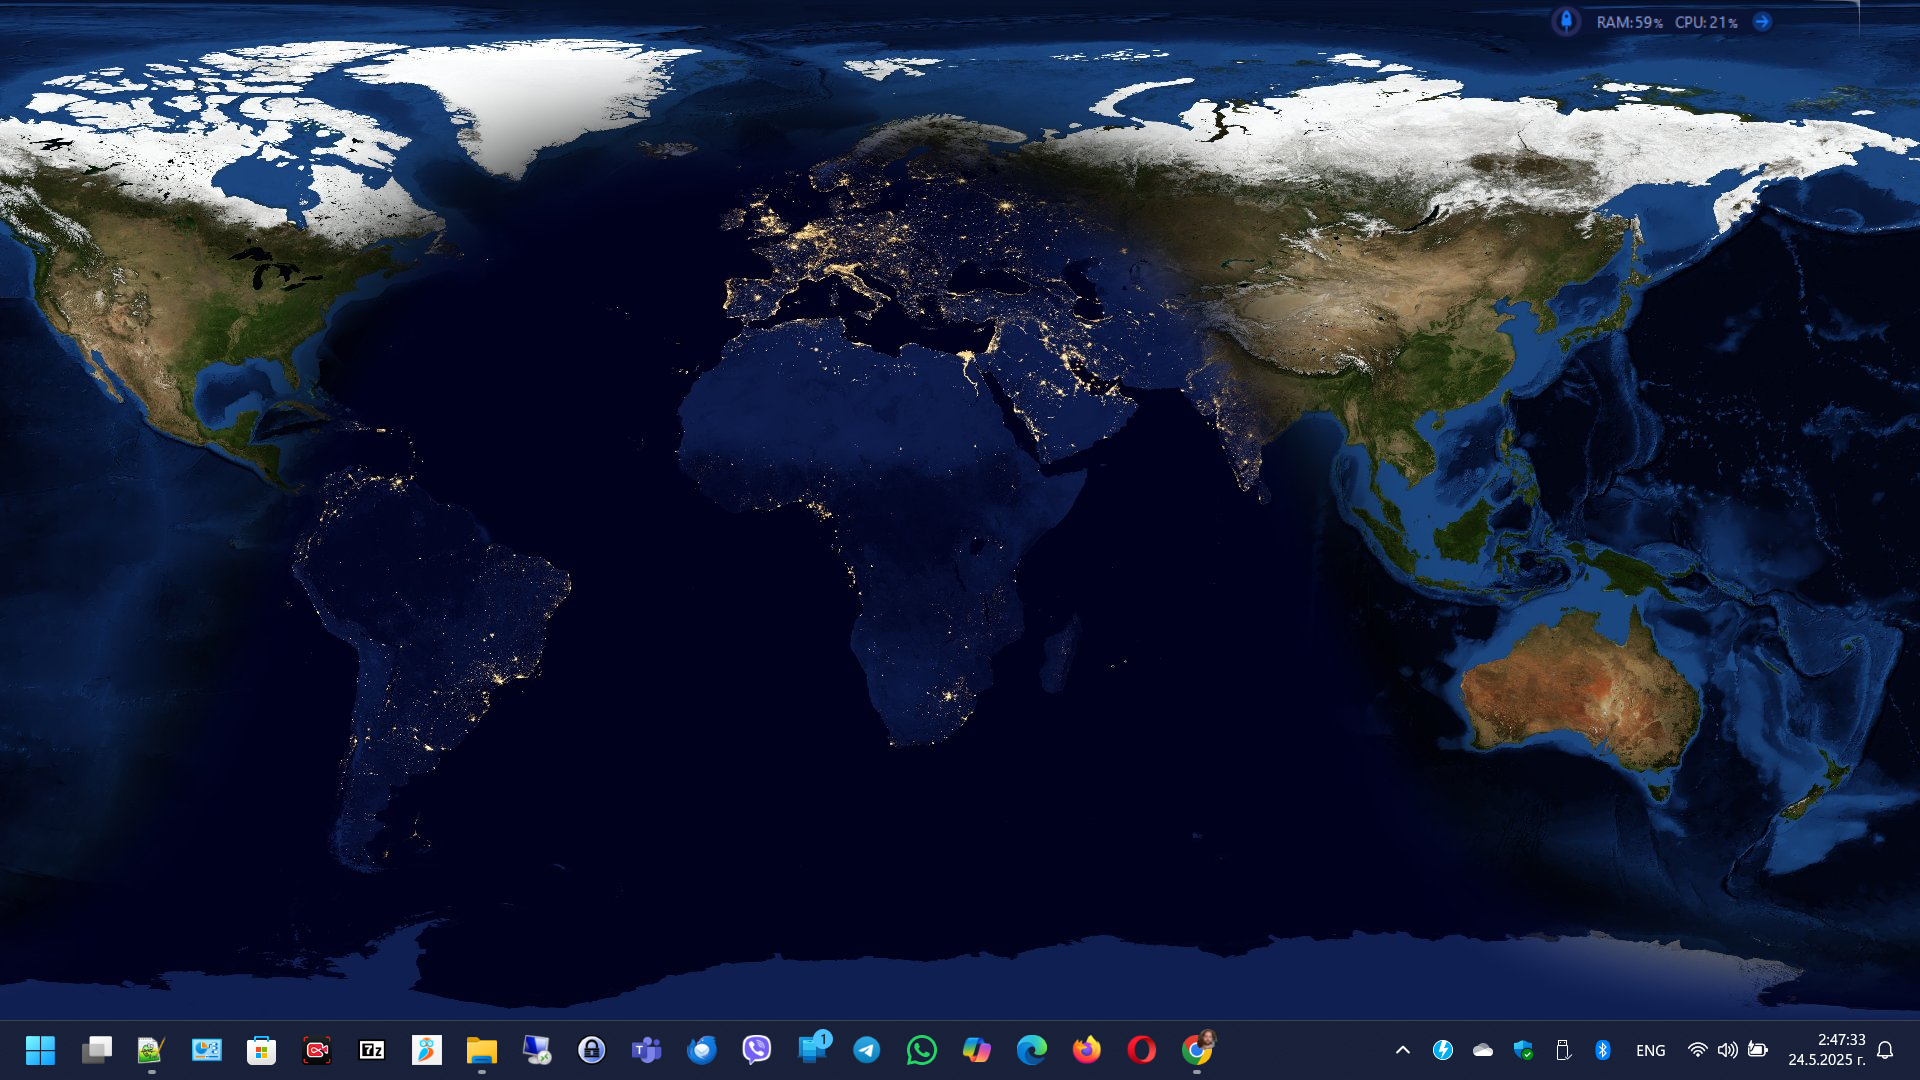Open 7-Zip from the taskbar
The width and height of the screenshot is (1920, 1080).
click(x=371, y=1050)
